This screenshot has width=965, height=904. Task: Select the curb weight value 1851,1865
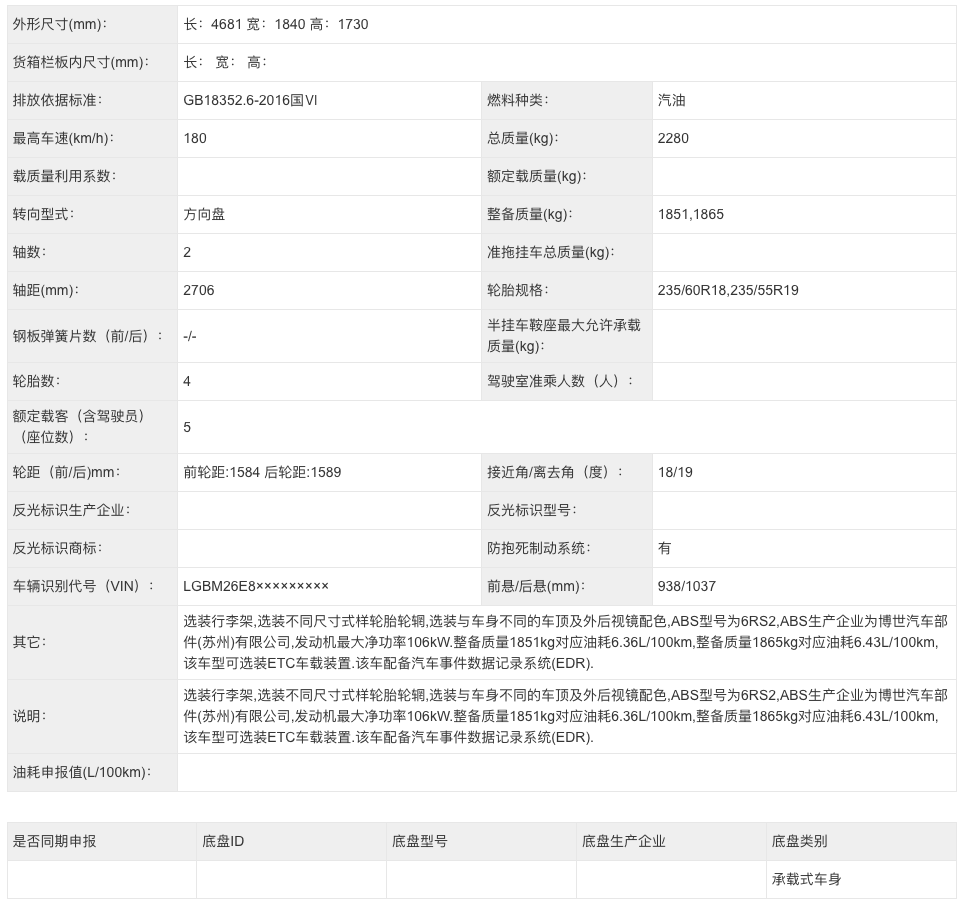point(691,214)
